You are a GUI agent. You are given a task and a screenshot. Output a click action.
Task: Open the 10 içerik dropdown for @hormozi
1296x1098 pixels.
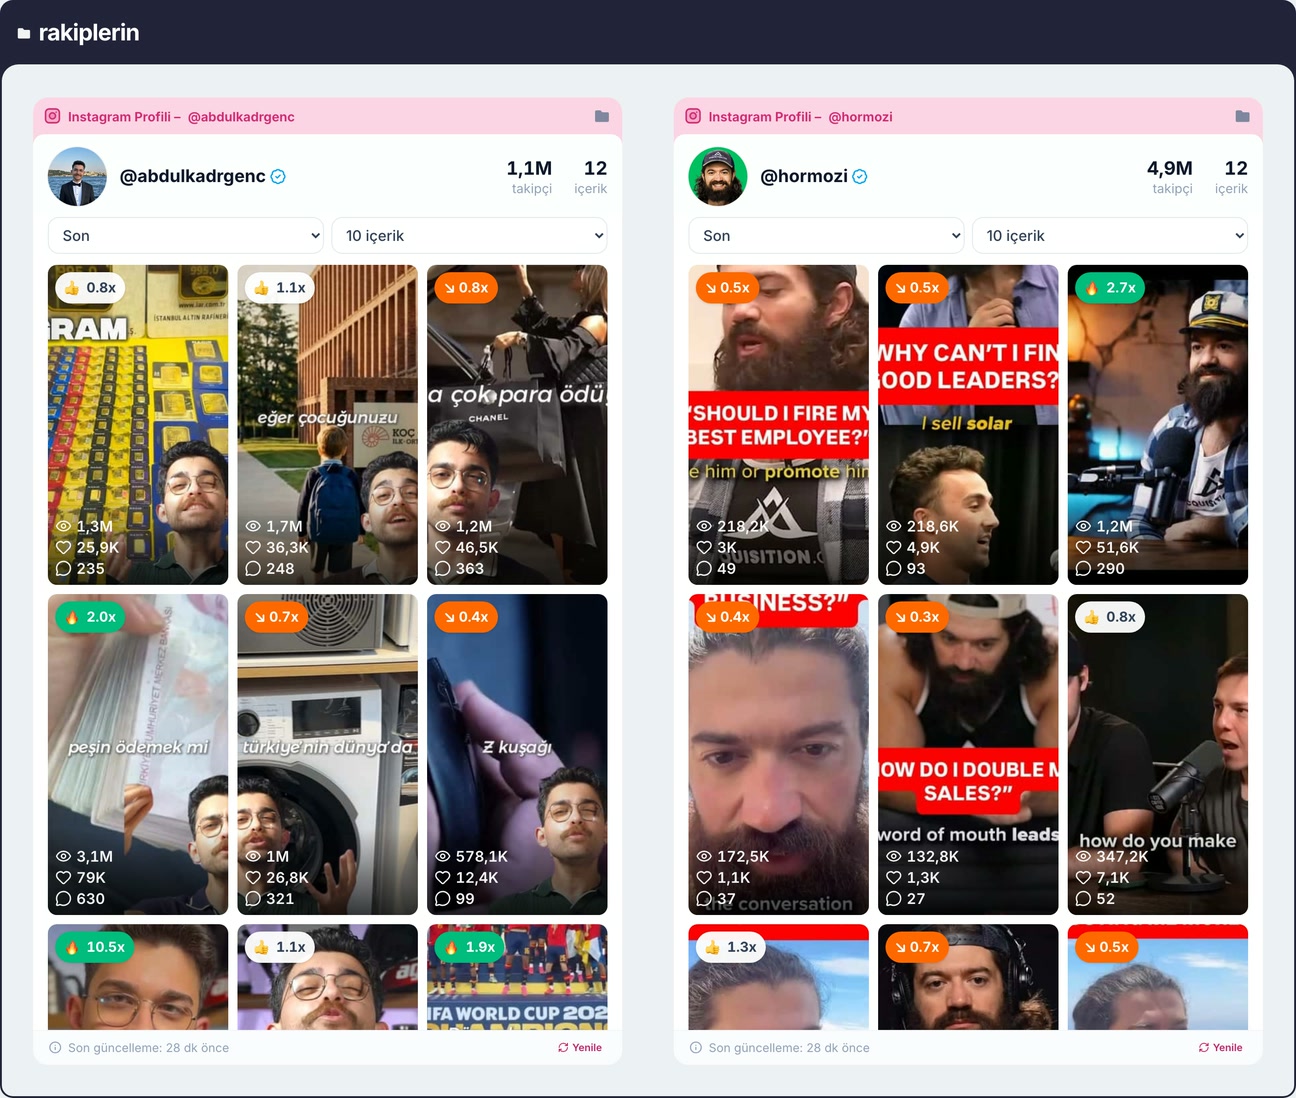click(x=1110, y=236)
